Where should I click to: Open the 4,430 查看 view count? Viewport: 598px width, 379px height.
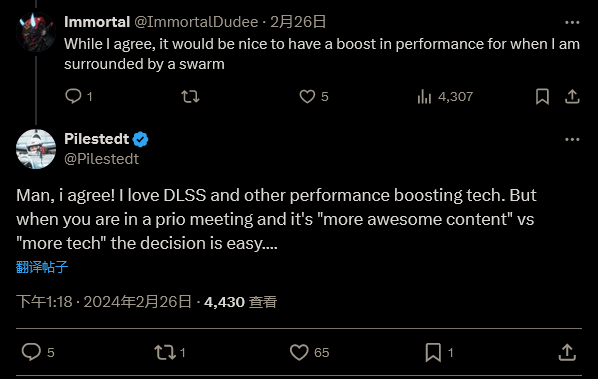tap(240, 302)
